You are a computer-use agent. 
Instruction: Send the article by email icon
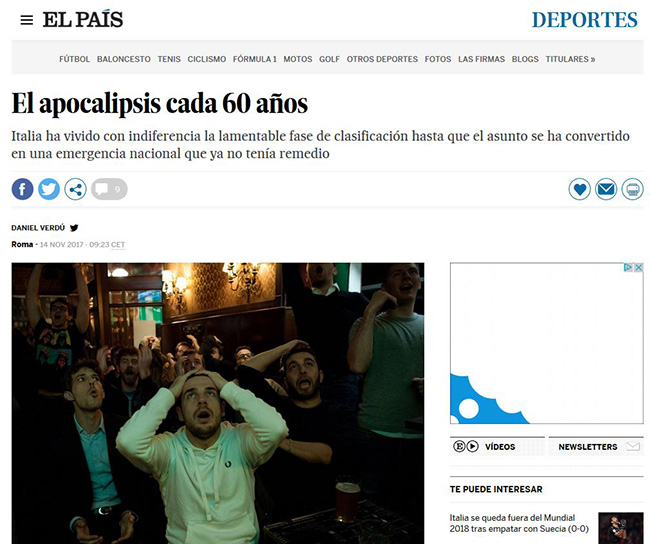(606, 189)
